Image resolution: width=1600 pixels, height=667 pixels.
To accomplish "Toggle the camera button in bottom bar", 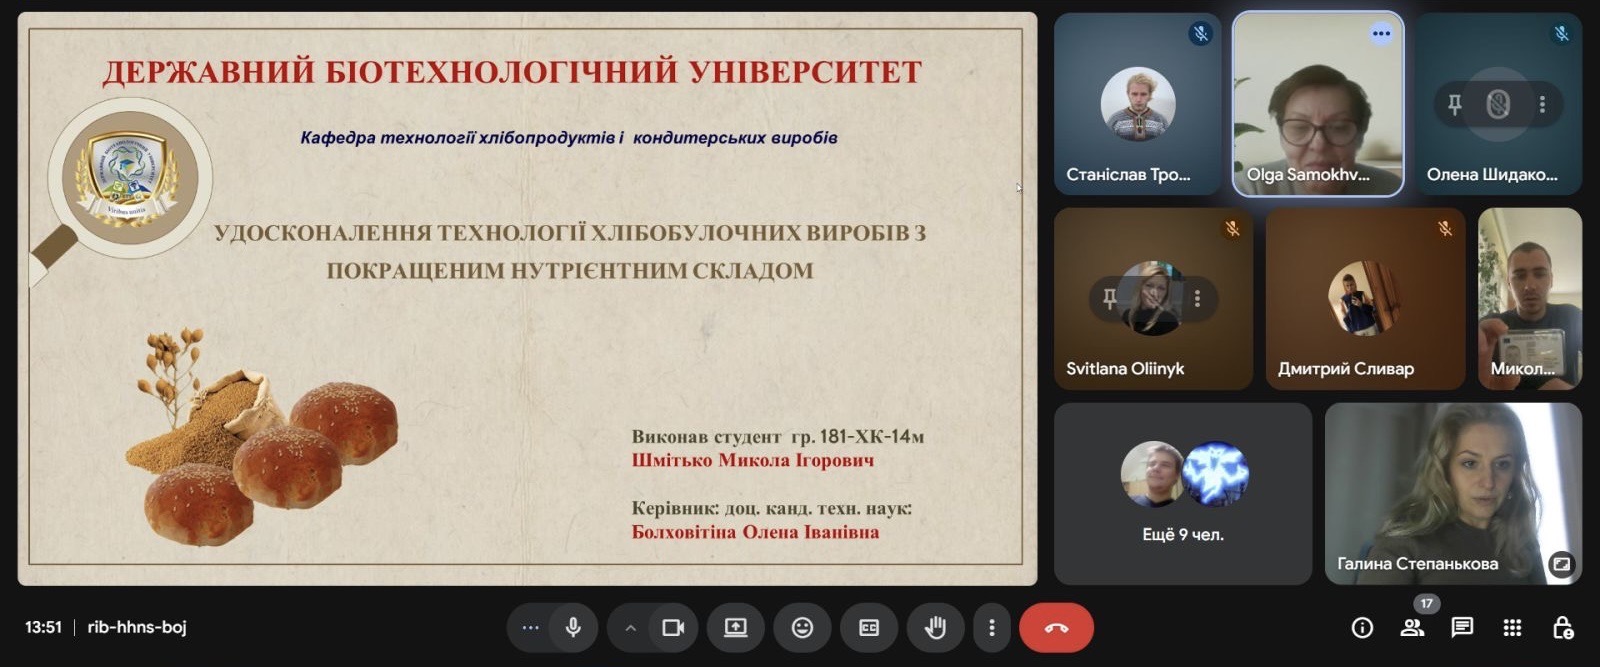I will 673,628.
